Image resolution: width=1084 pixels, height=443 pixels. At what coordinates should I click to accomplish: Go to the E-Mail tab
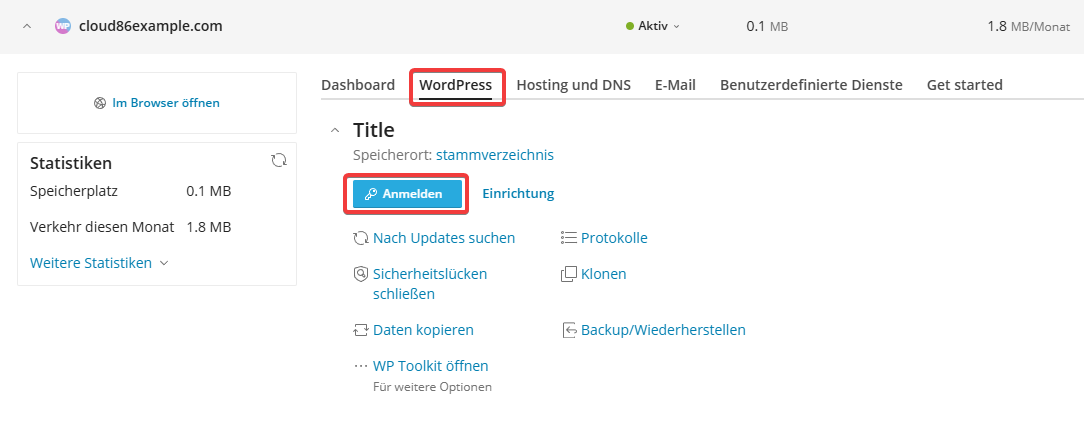[x=675, y=85]
